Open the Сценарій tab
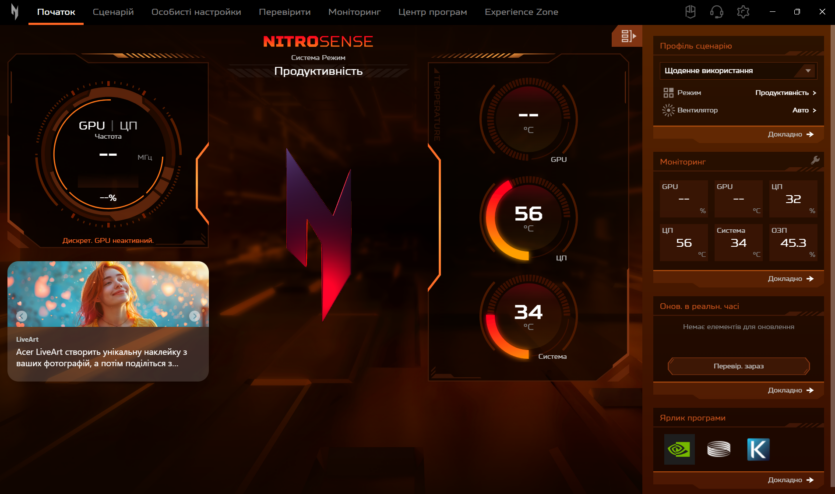This screenshot has width=835, height=494. (113, 12)
